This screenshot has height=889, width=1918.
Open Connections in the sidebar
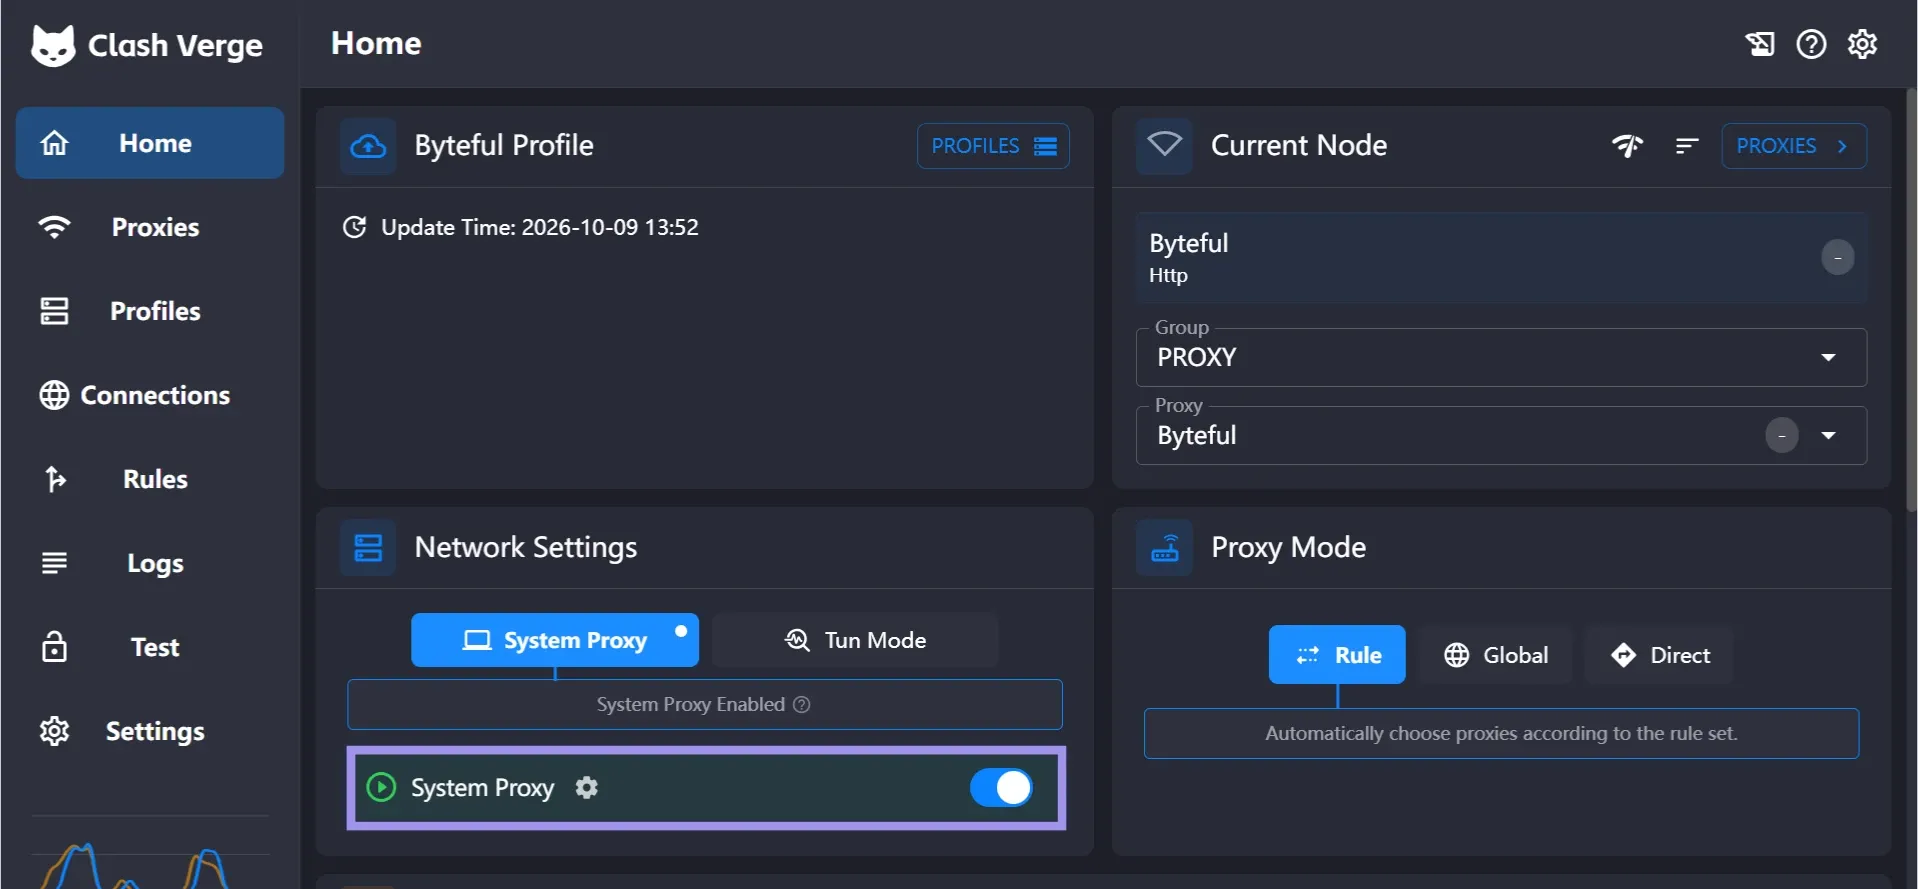click(150, 395)
